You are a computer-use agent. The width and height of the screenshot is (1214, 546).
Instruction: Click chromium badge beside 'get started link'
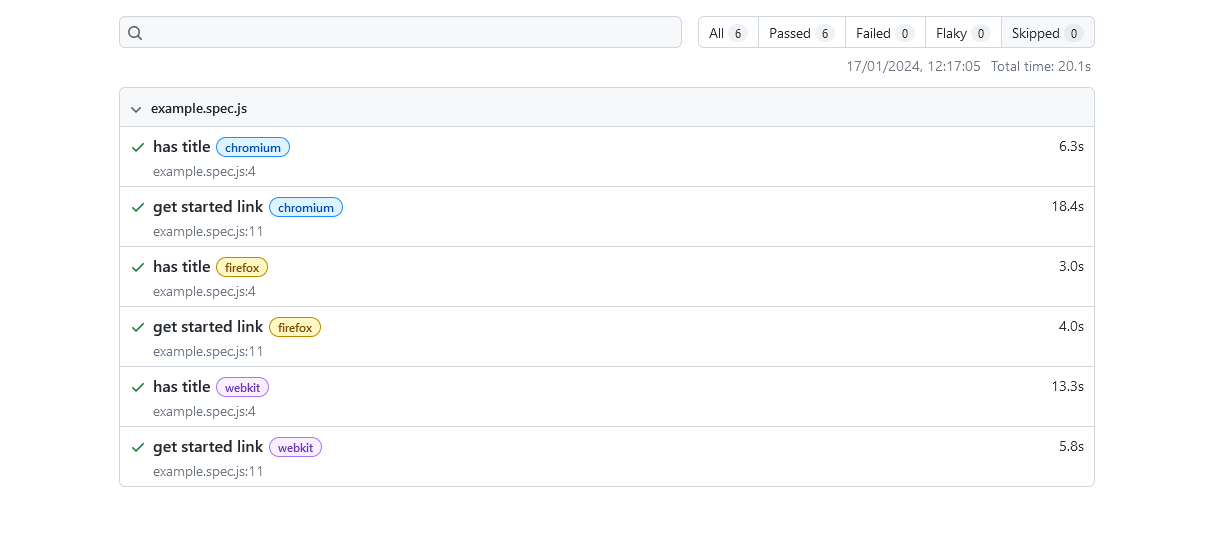pos(306,208)
